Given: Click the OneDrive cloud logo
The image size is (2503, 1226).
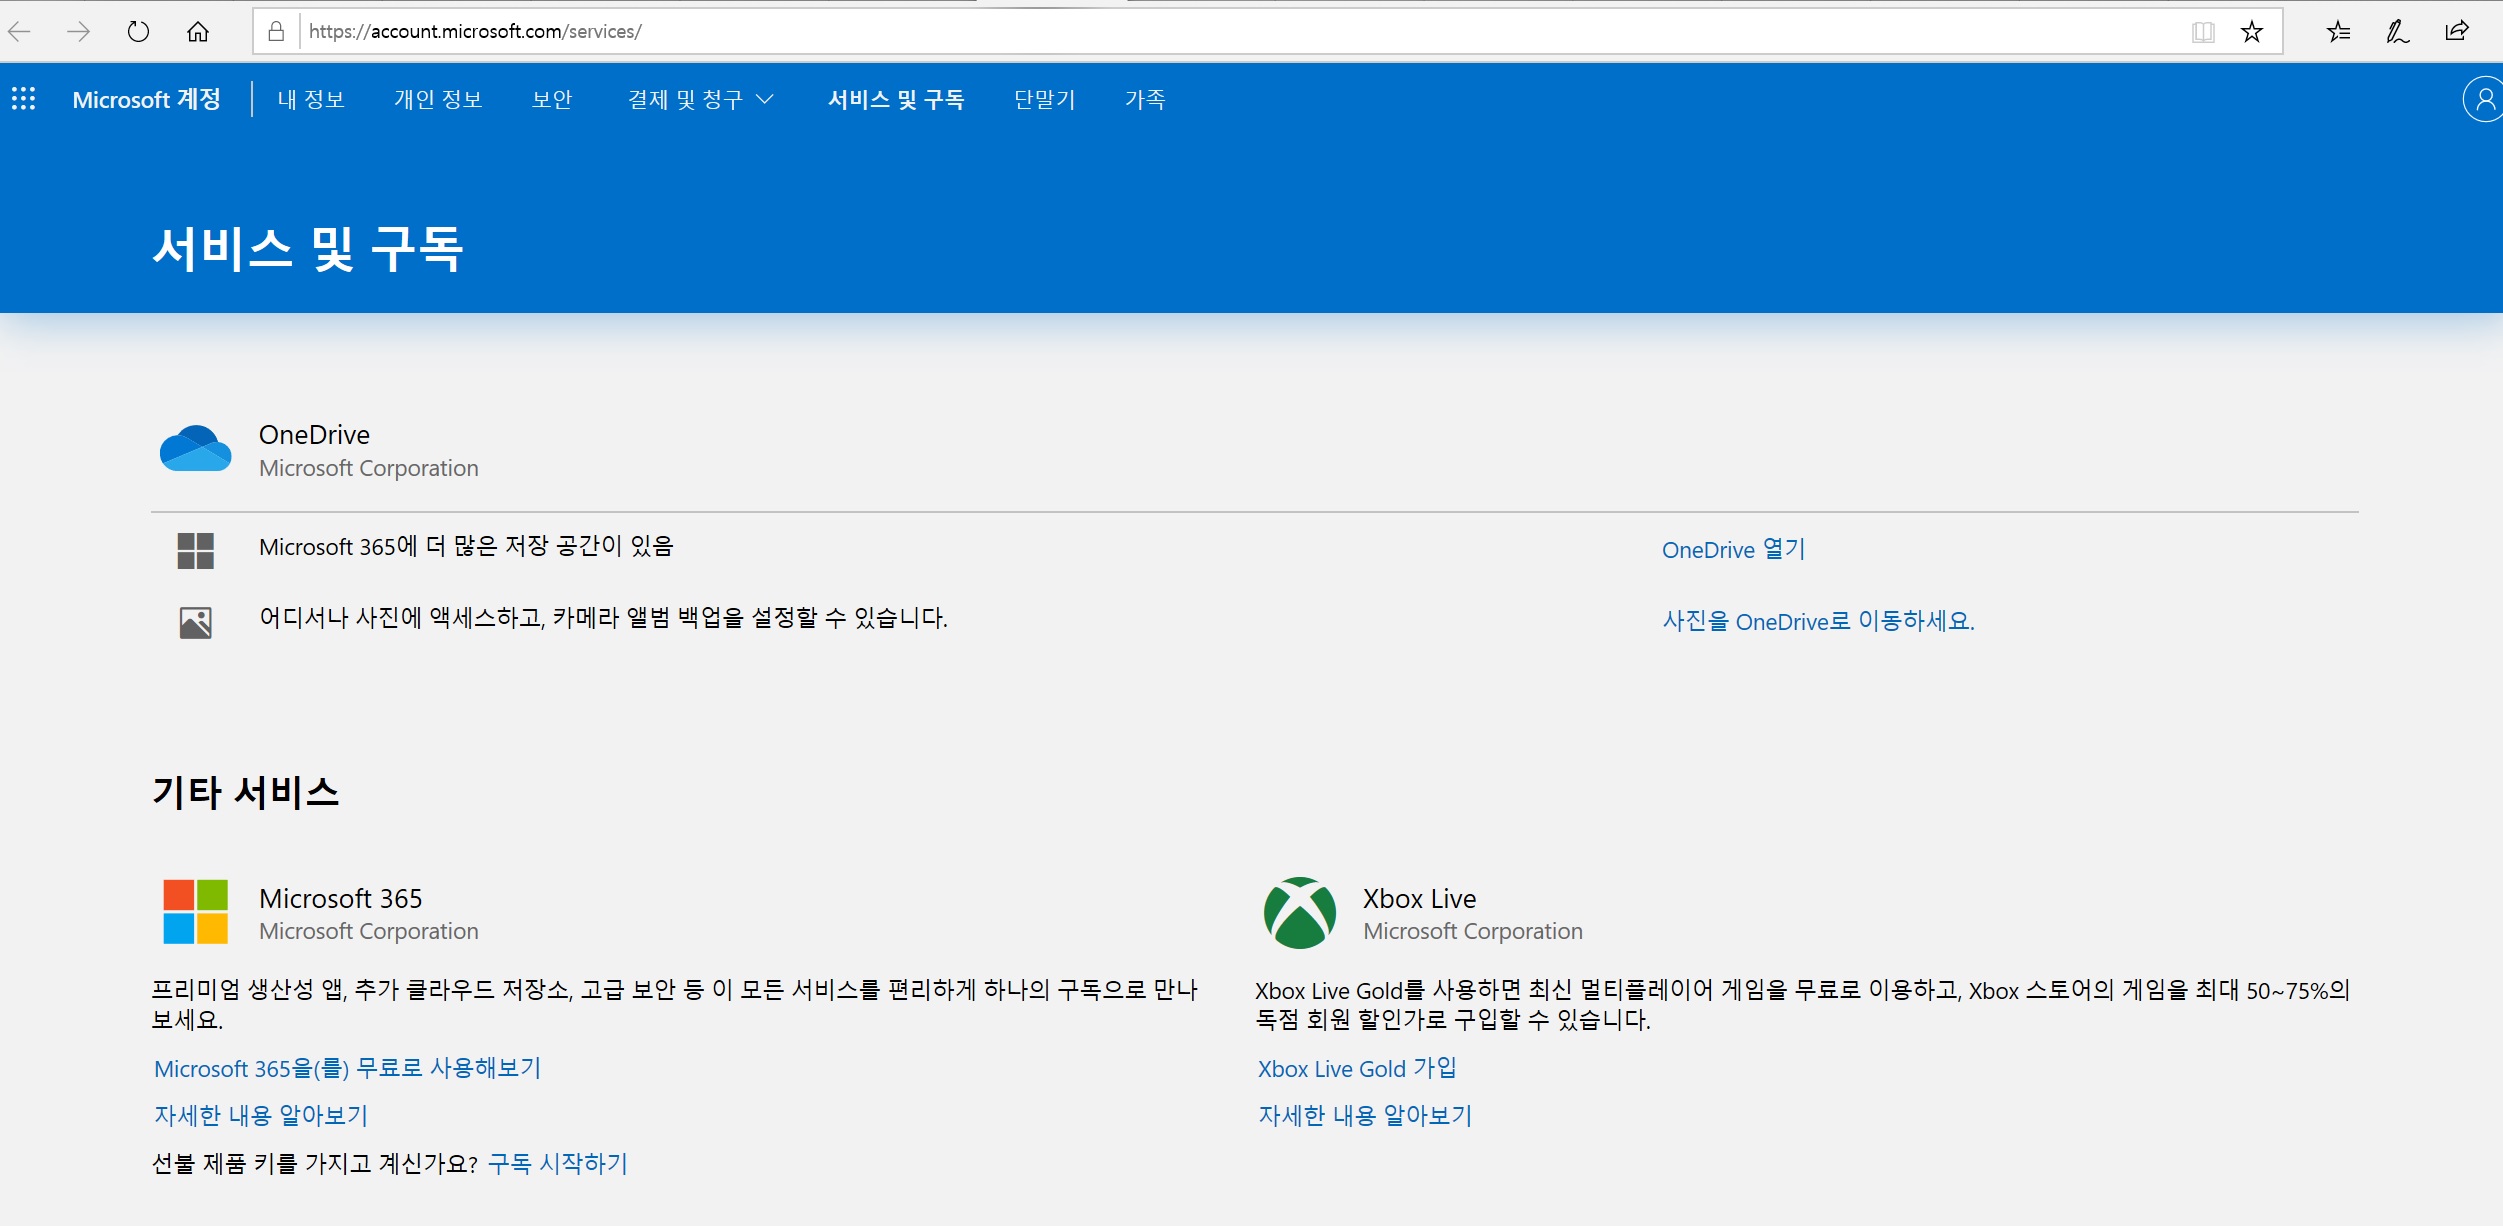Looking at the screenshot, I should 195,448.
